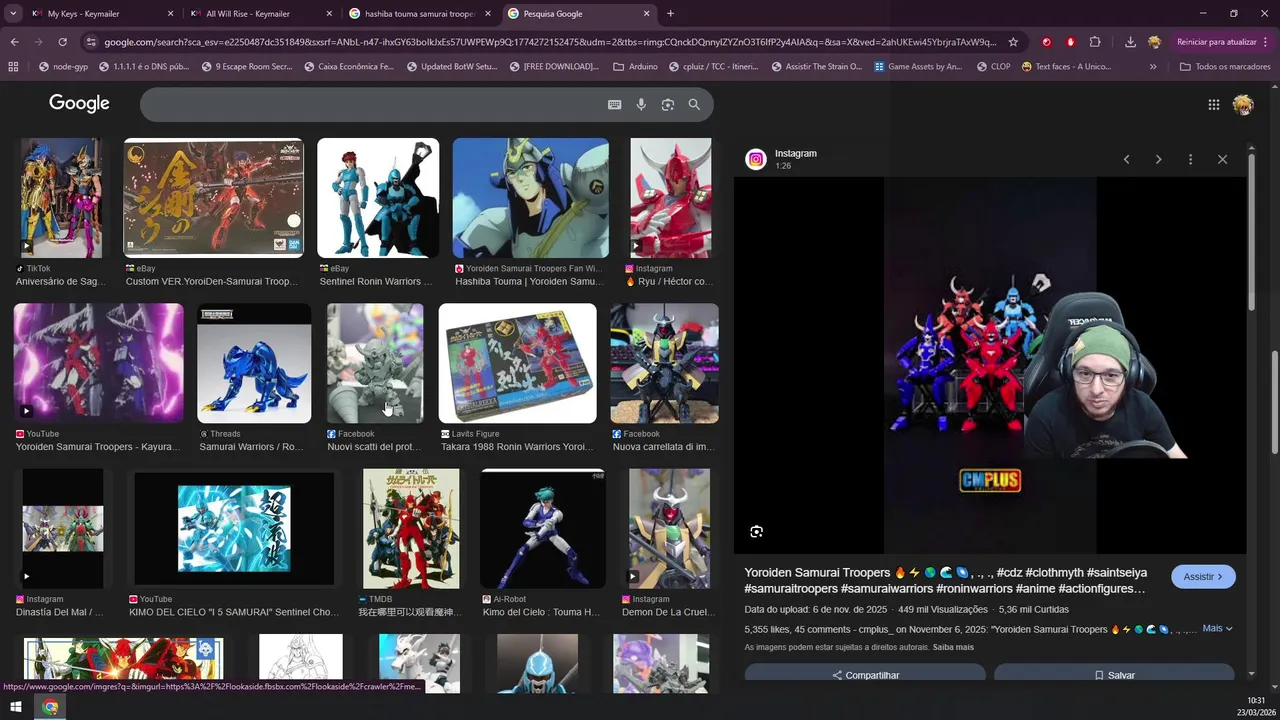Show the hidden bookmarks overflow chevron
The width and height of the screenshot is (1280, 720).
pos(1153,66)
